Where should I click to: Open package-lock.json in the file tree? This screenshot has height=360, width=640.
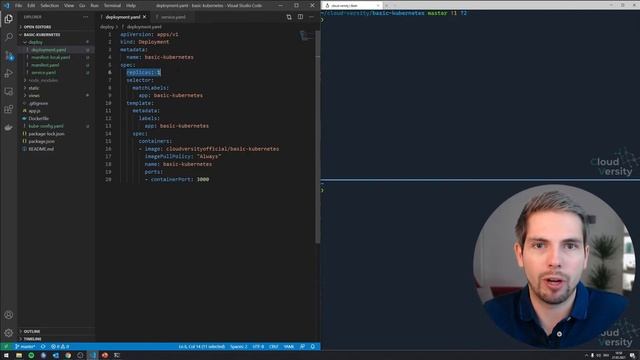point(47,134)
